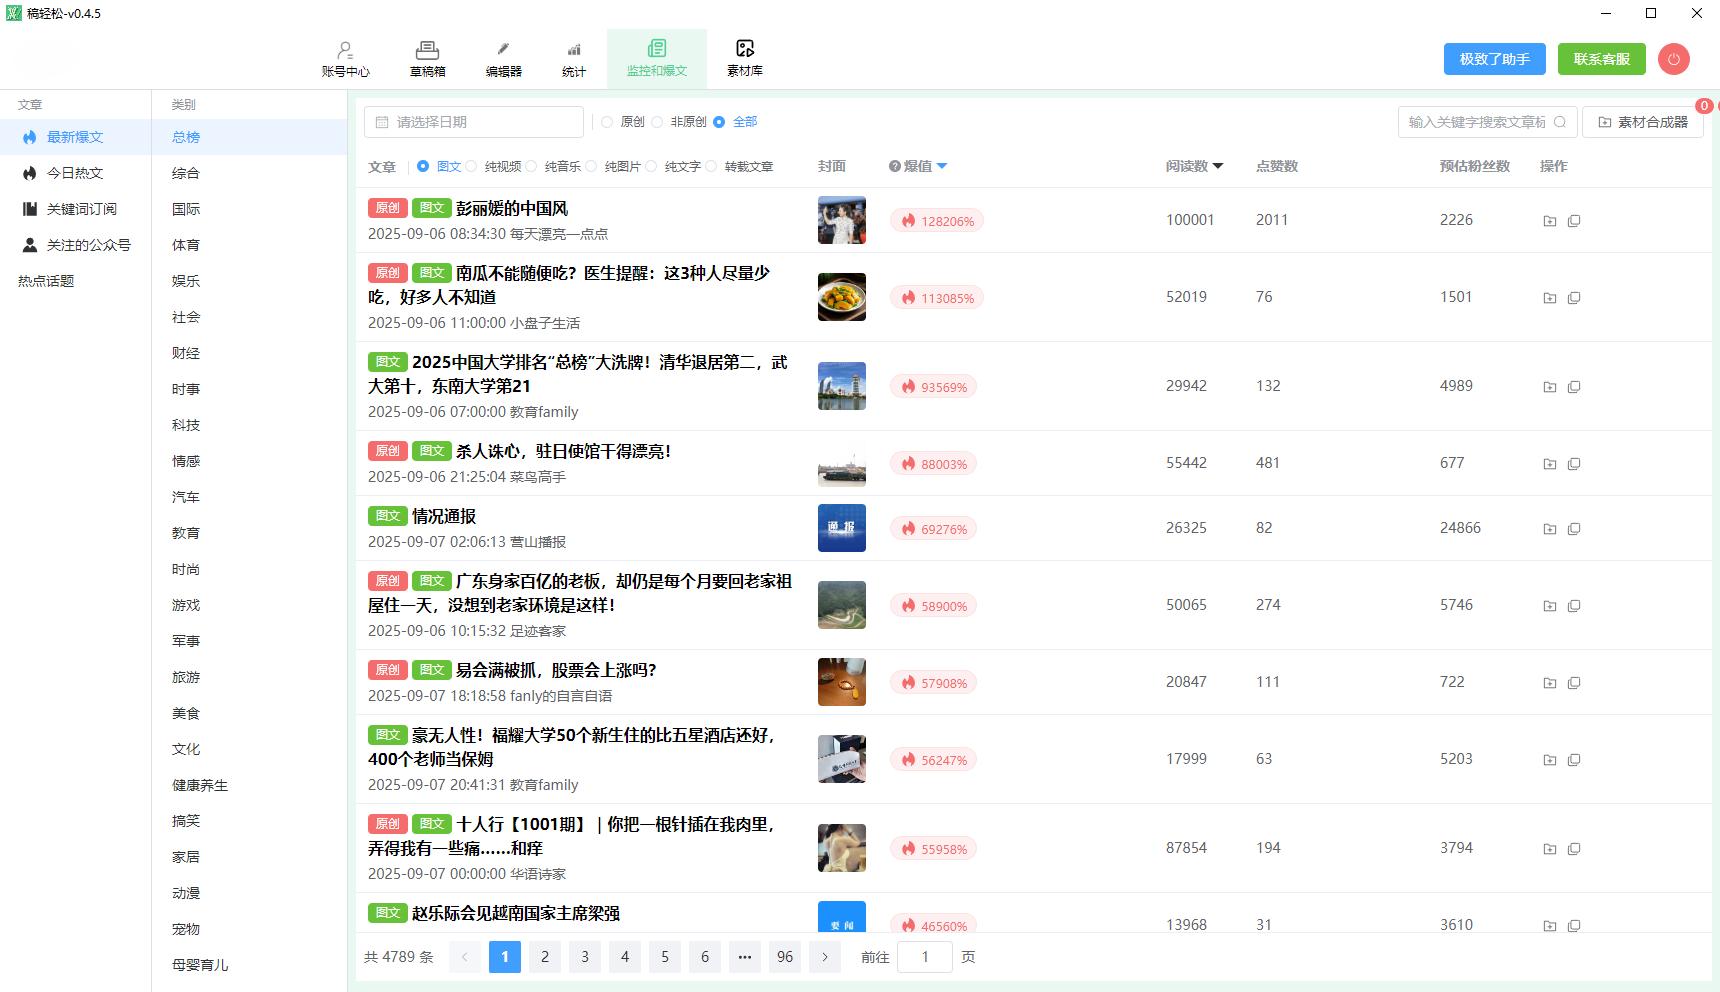Click the keyword search input field

click(1476, 122)
